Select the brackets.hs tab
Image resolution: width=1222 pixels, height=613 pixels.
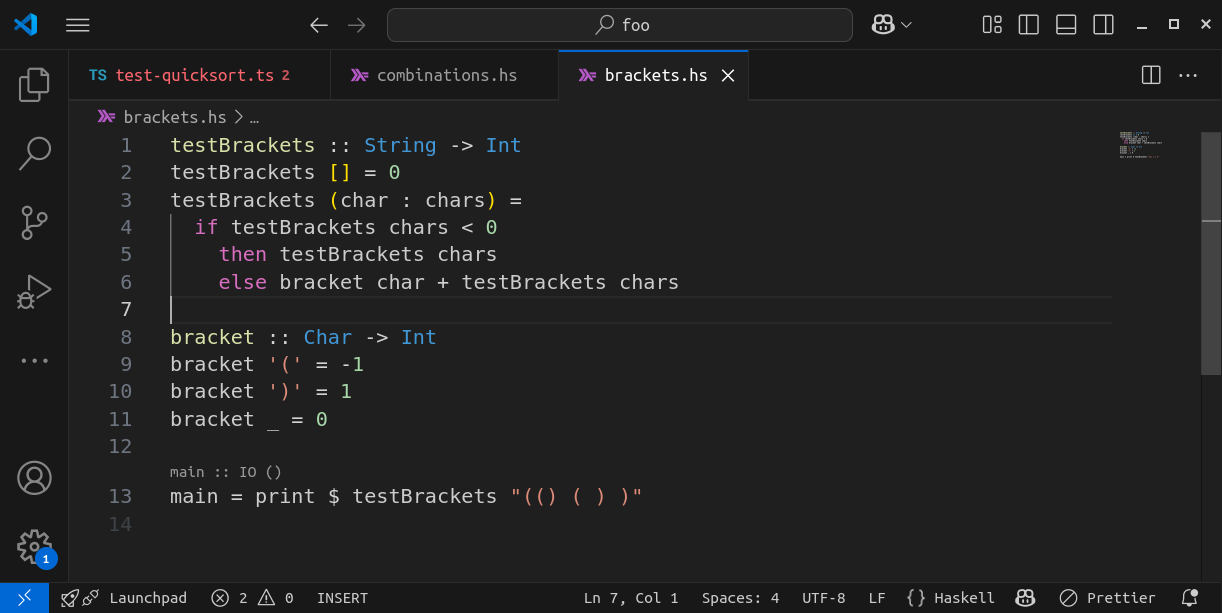654,75
